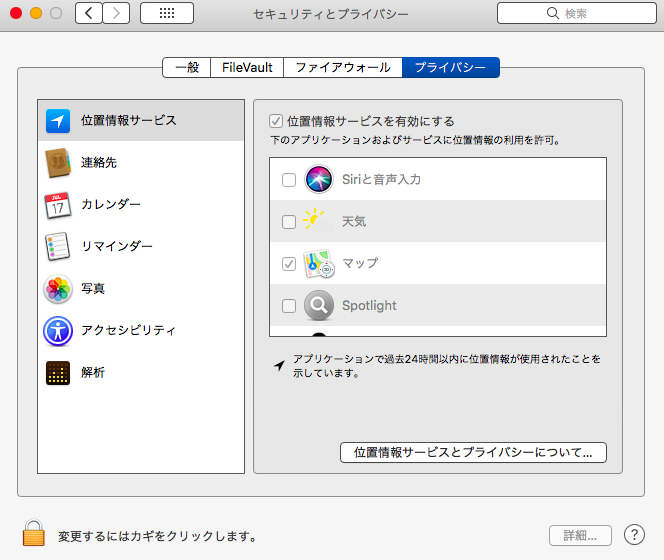Image resolution: width=664 pixels, height=560 pixels.
Task: Check the 天気 weather location checkbox
Action: tap(288, 222)
